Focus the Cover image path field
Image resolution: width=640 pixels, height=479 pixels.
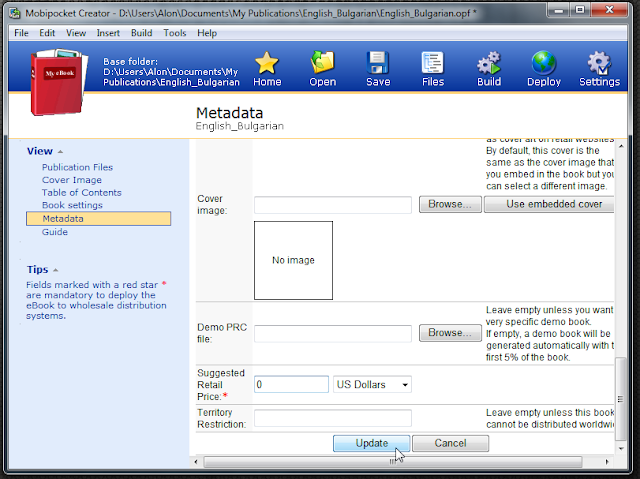coord(333,205)
